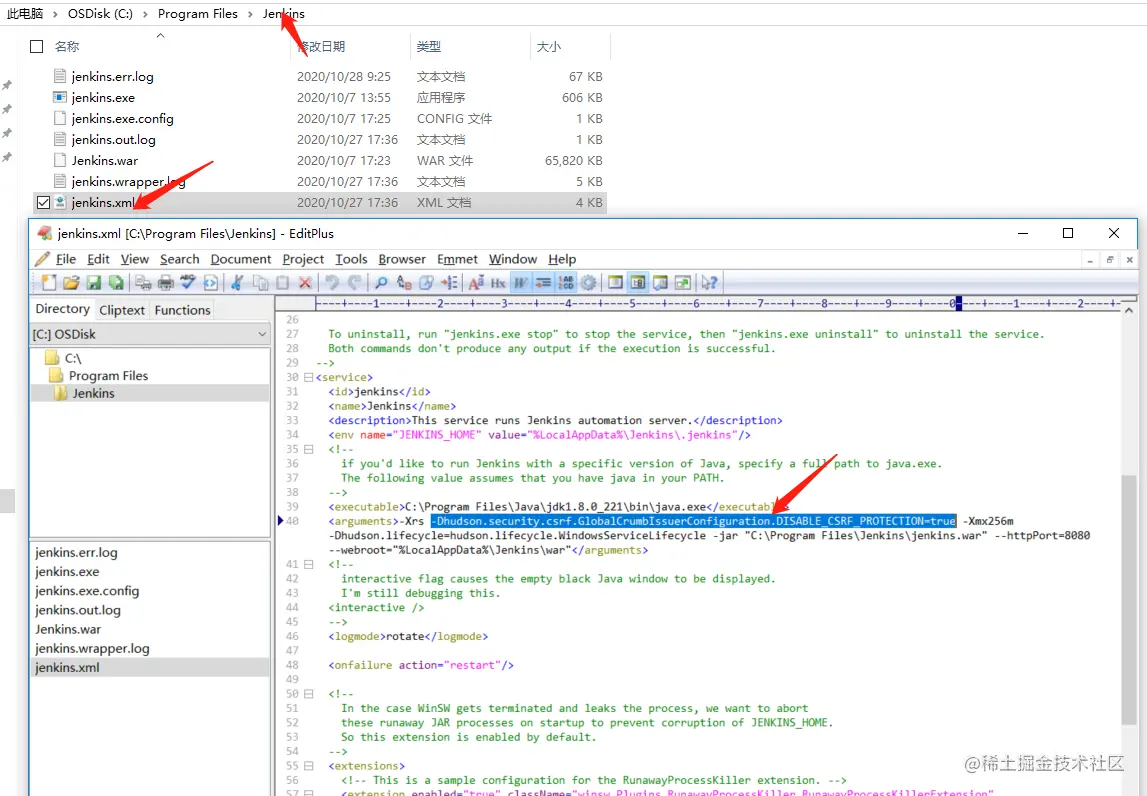Click the Find in Files toolbar icon
The height and width of the screenshot is (796, 1147).
(426, 282)
